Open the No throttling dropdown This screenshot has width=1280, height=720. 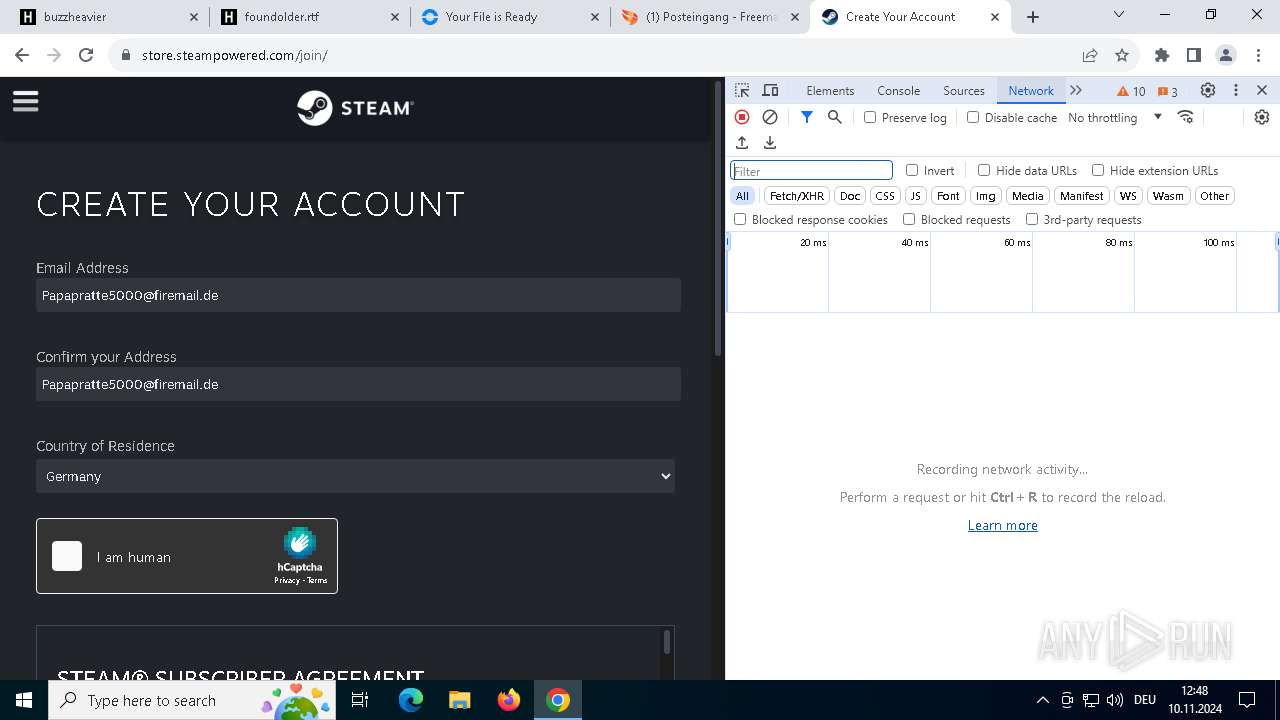(x=1115, y=117)
